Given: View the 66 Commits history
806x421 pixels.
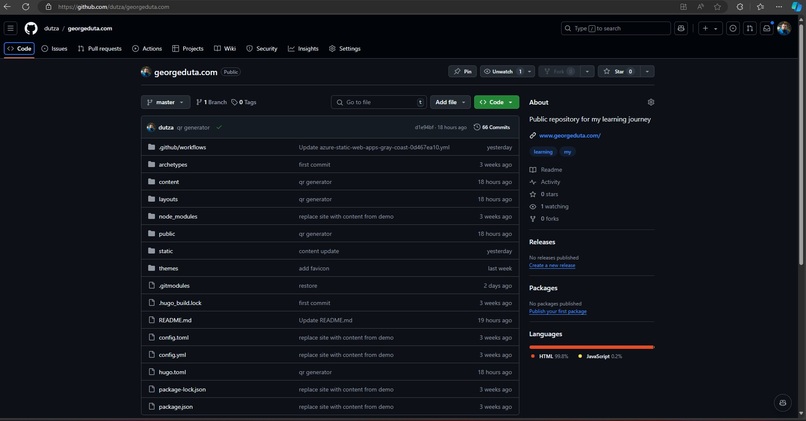Looking at the screenshot, I should point(492,127).
